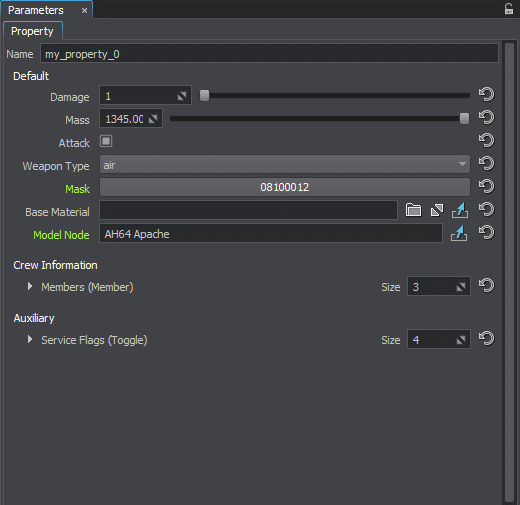Reset the Weapon Type value
Screen dimensions: 520x505
[x=486, y=163]
